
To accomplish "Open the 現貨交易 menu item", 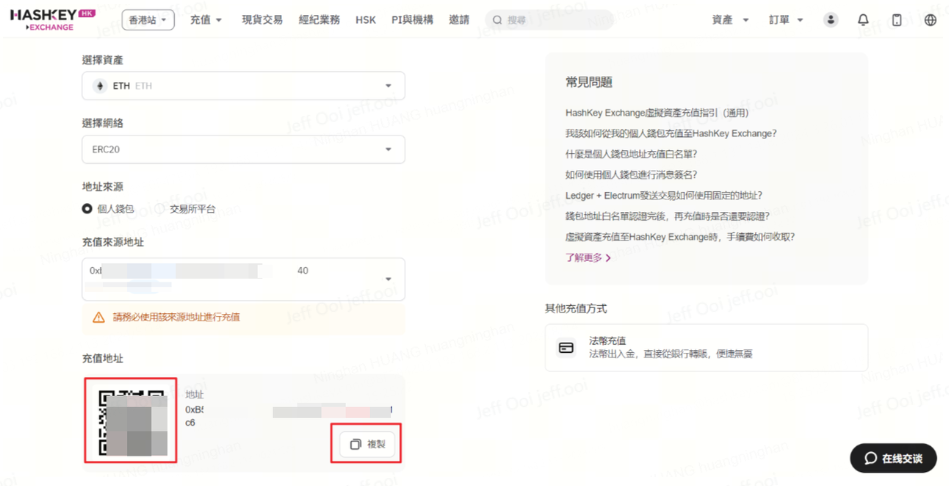I will pos(262,20).
